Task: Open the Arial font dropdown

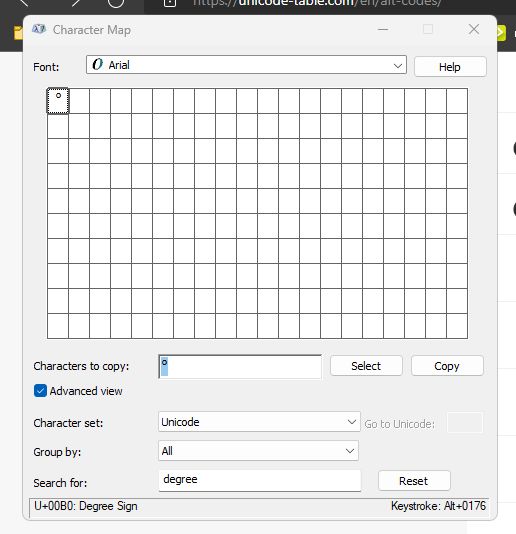Action: coord(246,64)
